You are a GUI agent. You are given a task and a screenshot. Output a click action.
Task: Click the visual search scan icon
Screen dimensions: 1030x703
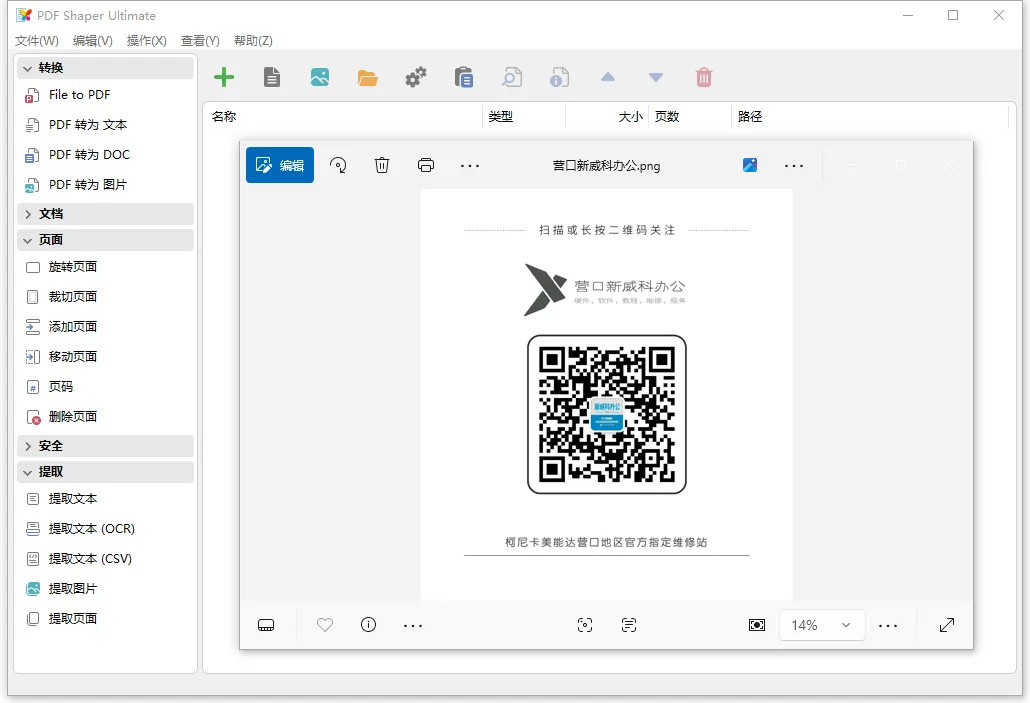tap(585, 625)
